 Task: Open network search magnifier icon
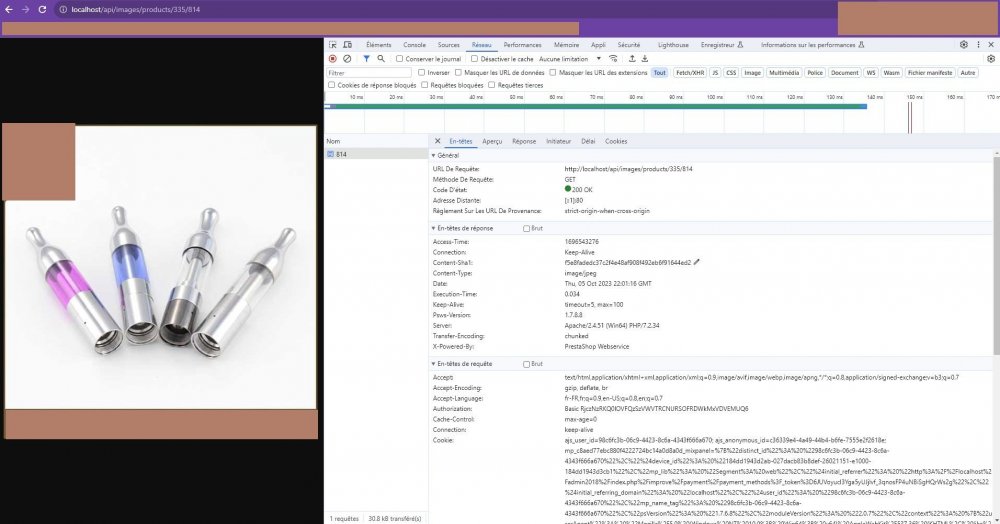[x=381, y=59]
